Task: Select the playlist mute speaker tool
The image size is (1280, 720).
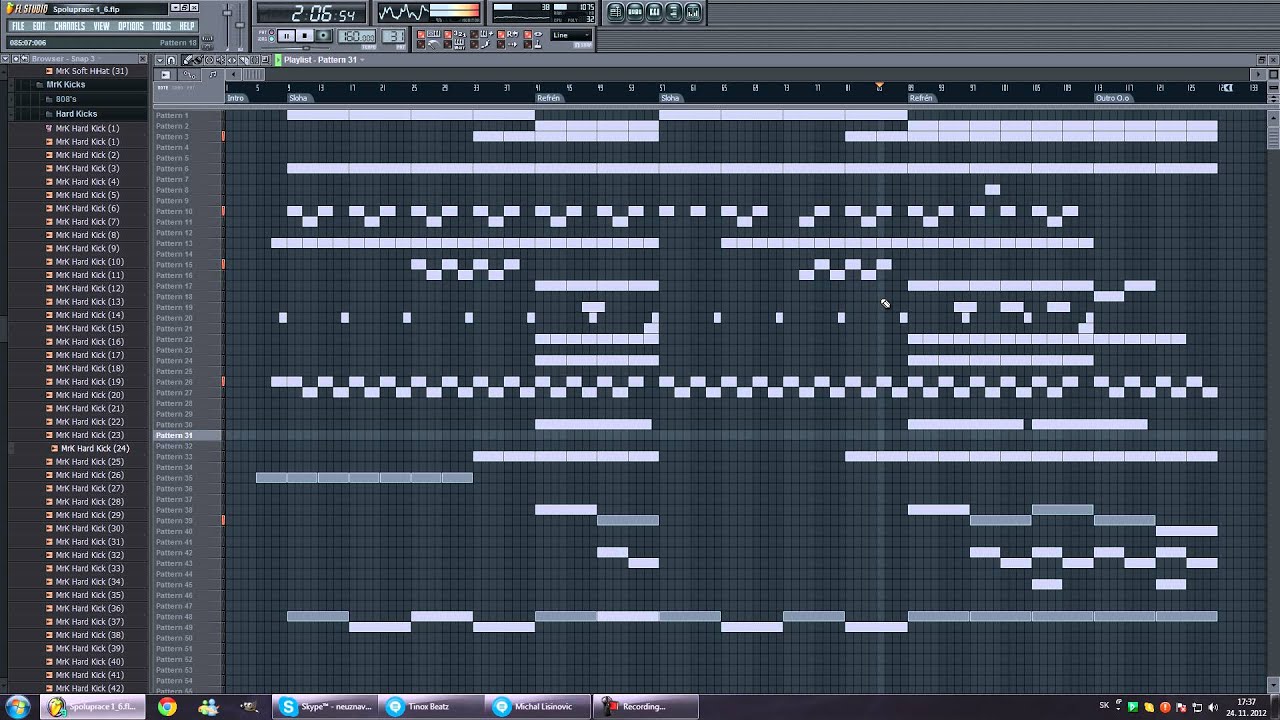Action: [x=220, y=59]
